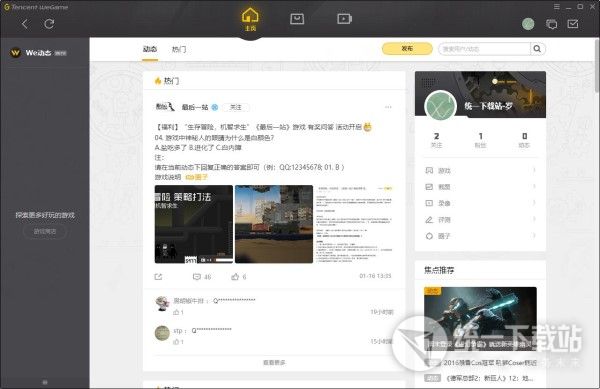
Task: Click the 查看更多 view more link
Action: 274,362
